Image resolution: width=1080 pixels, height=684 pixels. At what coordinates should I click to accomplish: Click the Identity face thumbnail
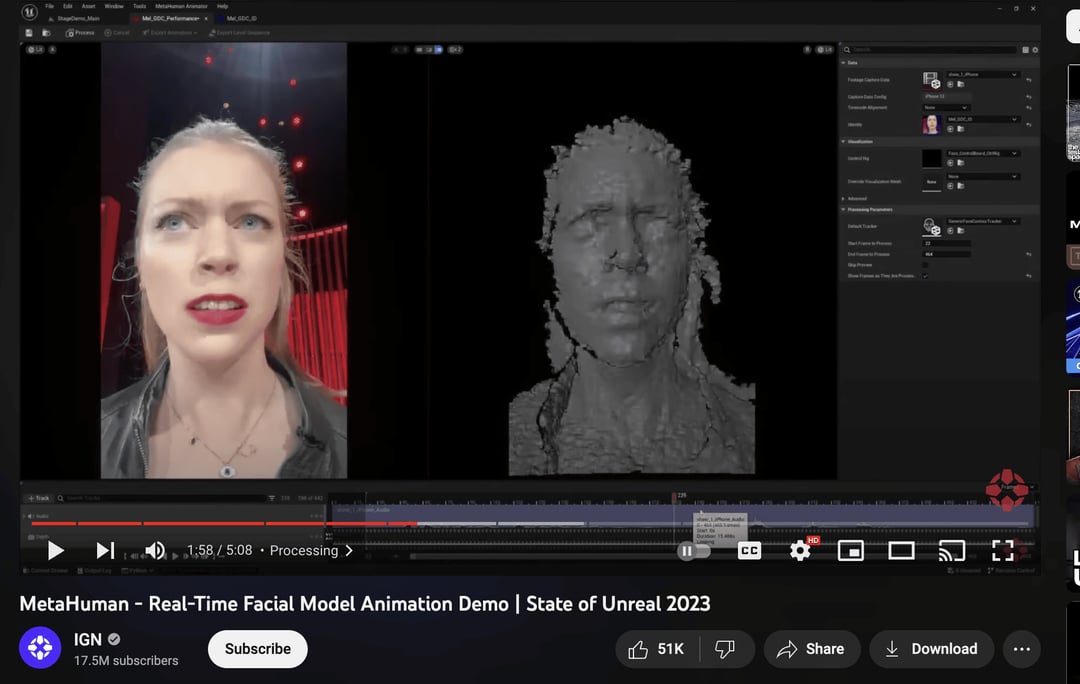[931, 125]
